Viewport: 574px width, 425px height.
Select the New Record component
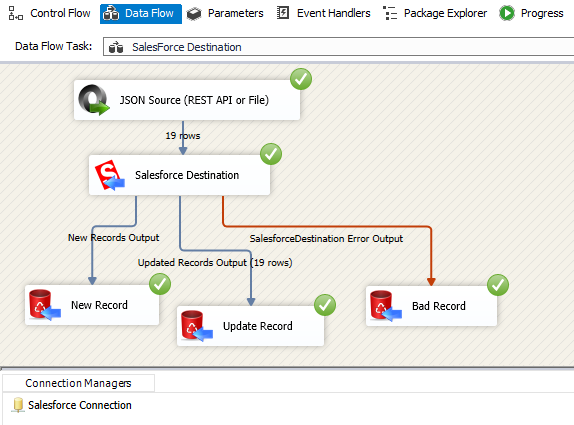(x=92, y=305)
